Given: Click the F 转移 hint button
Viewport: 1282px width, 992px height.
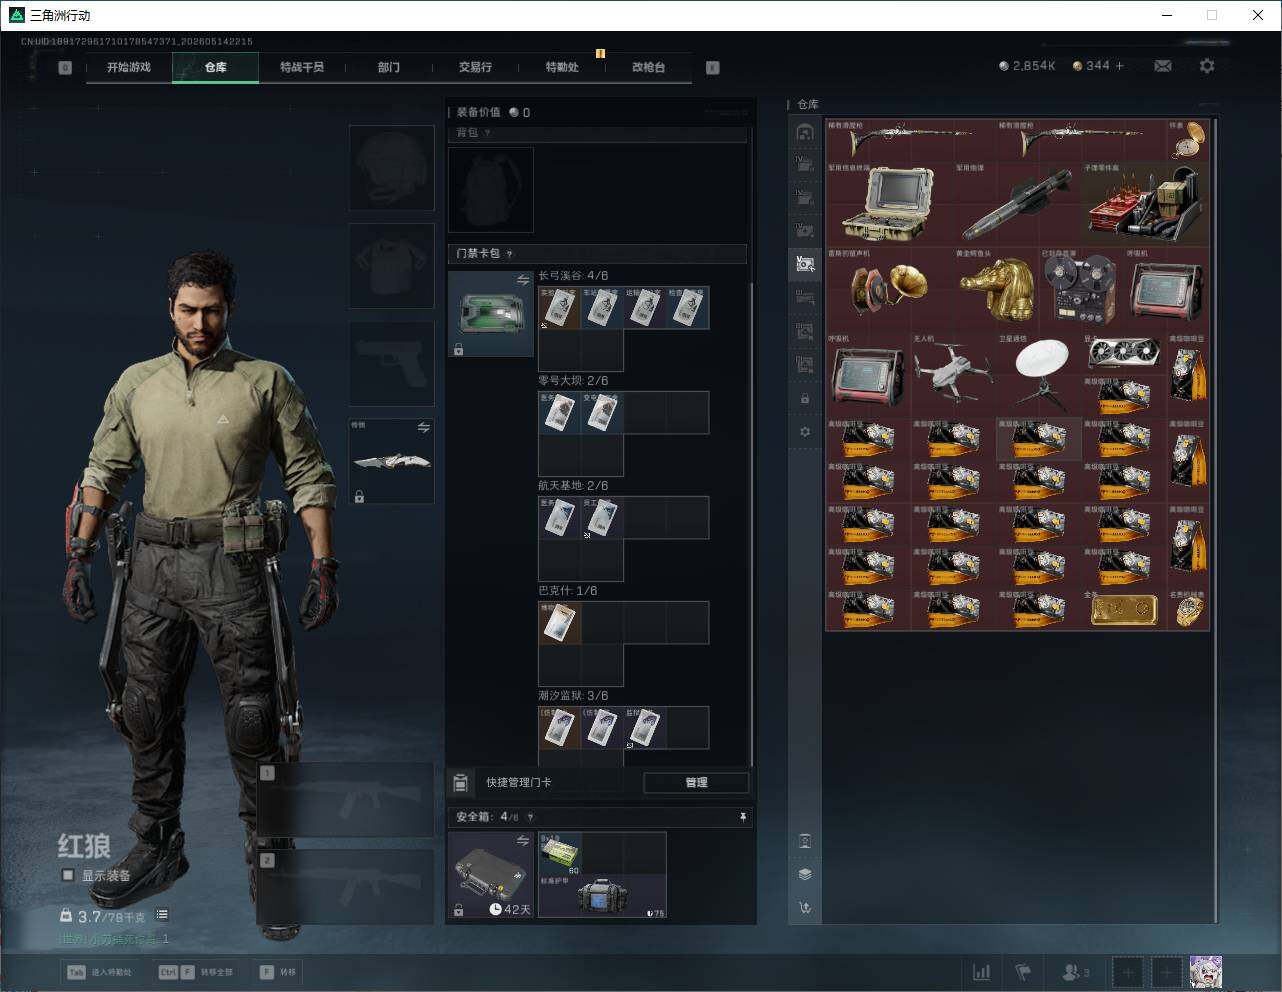Looking at the screenshot, I should click(x=279, y=972).
